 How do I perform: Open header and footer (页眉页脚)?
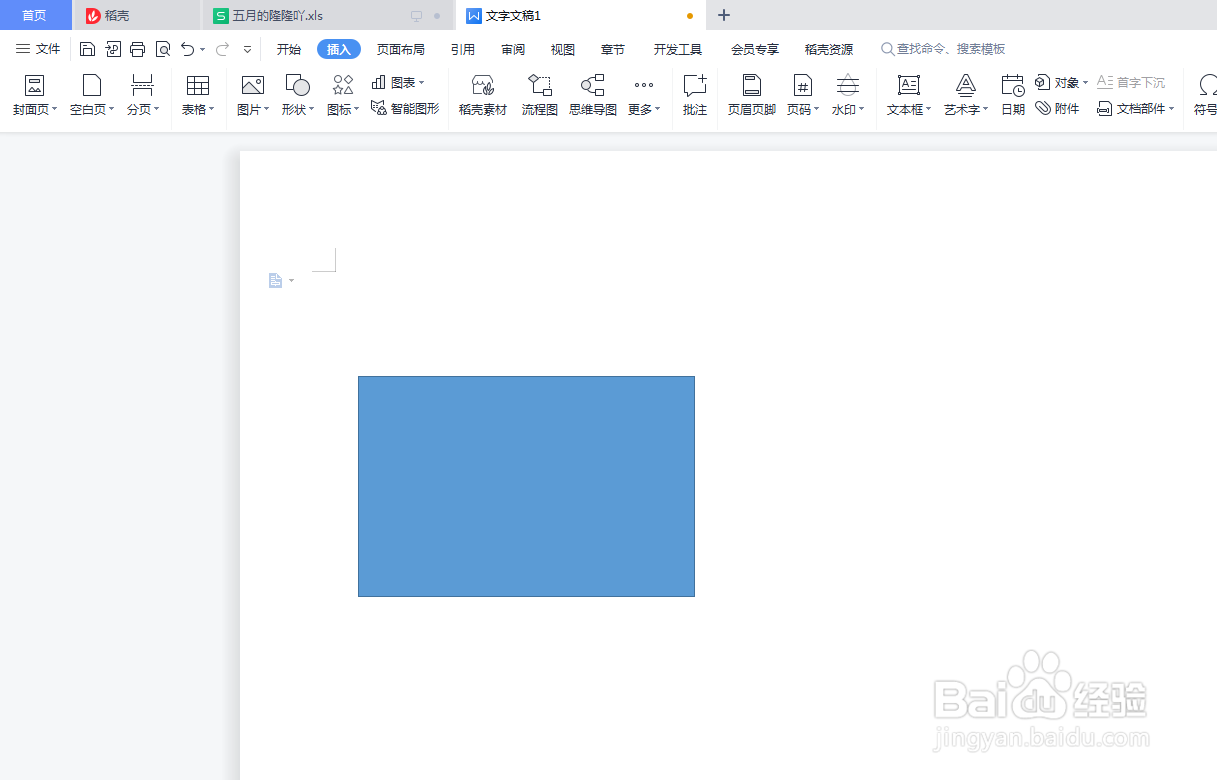point(752,95)
